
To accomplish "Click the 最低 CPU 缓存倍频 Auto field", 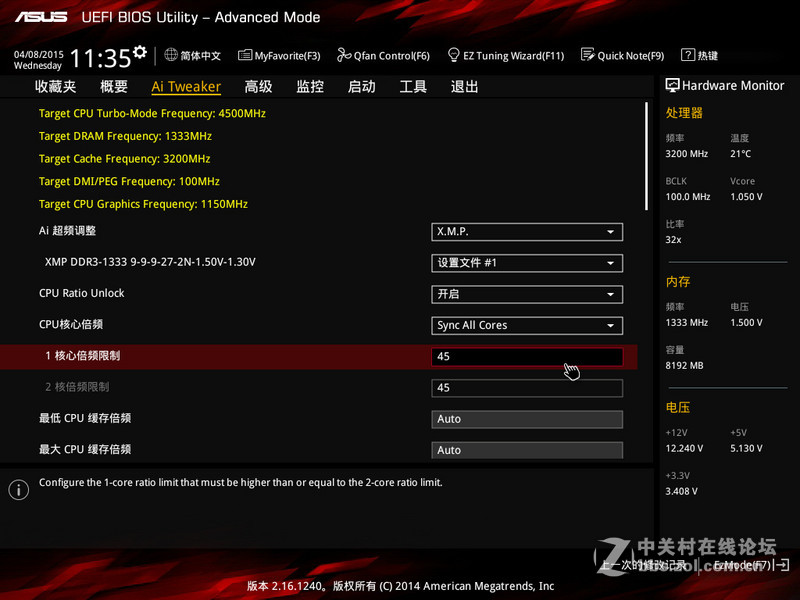I will 527,418.
